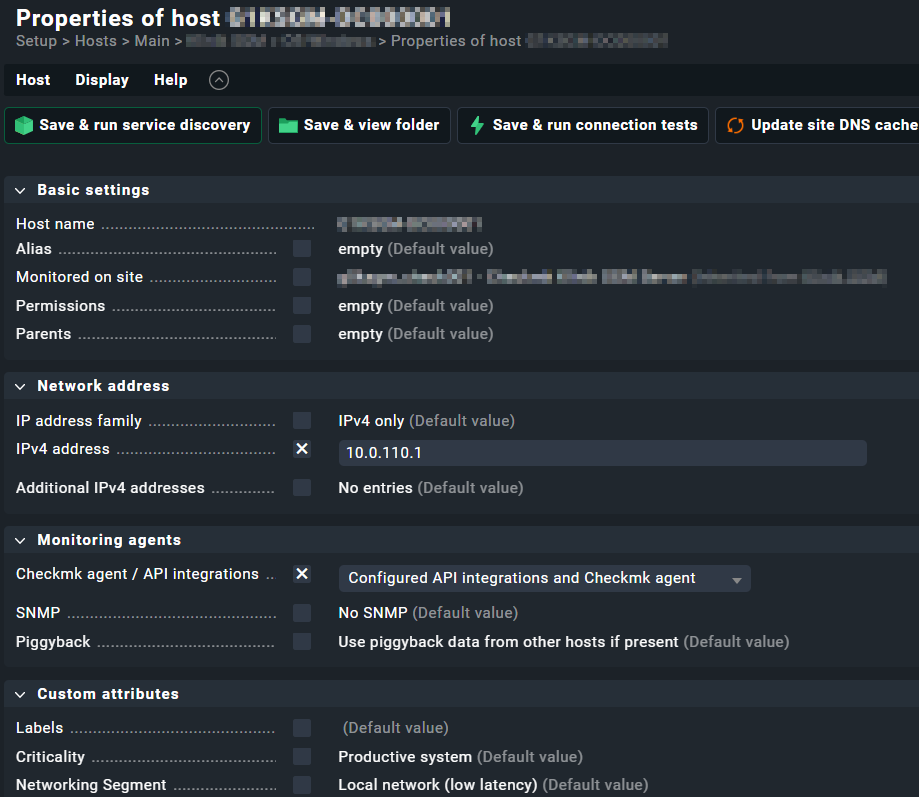The width and height of the screenshot is (919, 797).
Task: Toggle the SNMP checkbox
Action: pyautogui.click(x=302, y=613)
